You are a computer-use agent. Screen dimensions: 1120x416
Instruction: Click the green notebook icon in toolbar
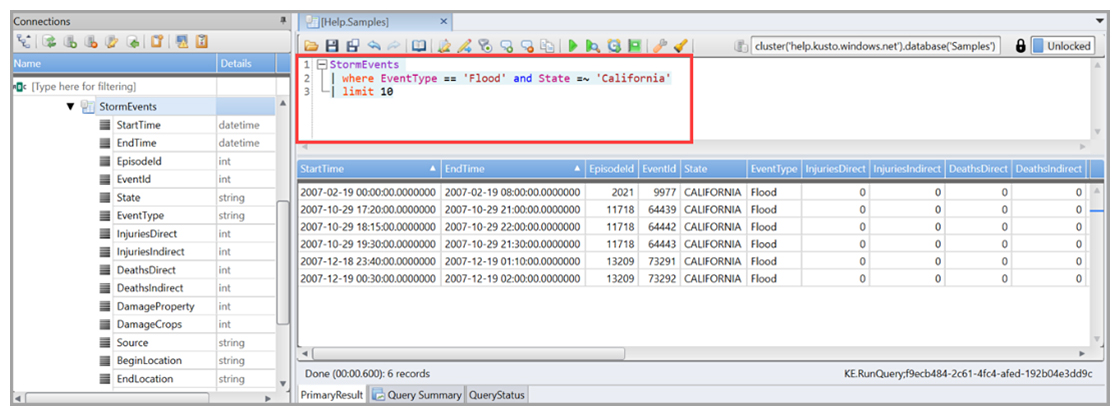(x=634, y=46)
